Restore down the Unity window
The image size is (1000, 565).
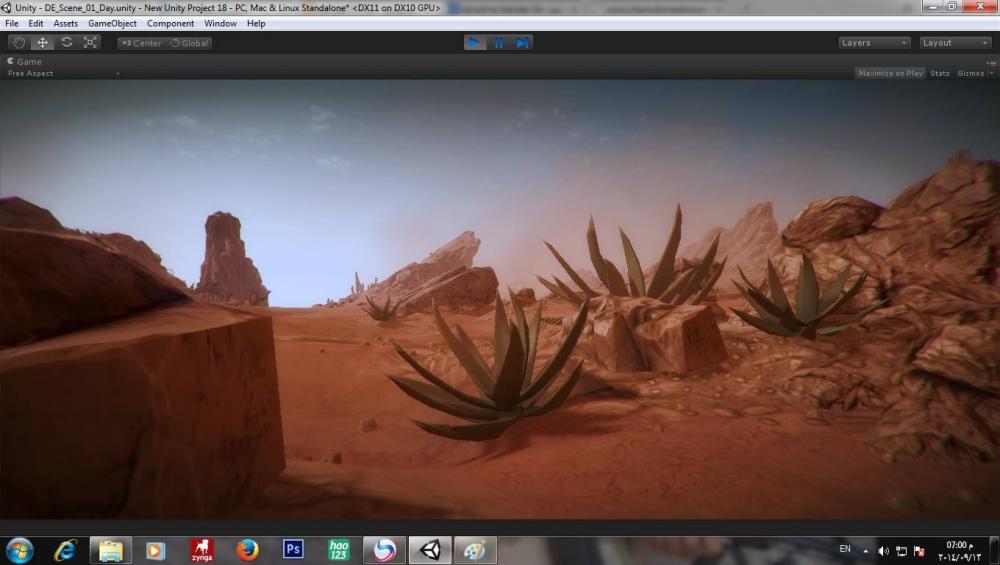pos(952,6)
